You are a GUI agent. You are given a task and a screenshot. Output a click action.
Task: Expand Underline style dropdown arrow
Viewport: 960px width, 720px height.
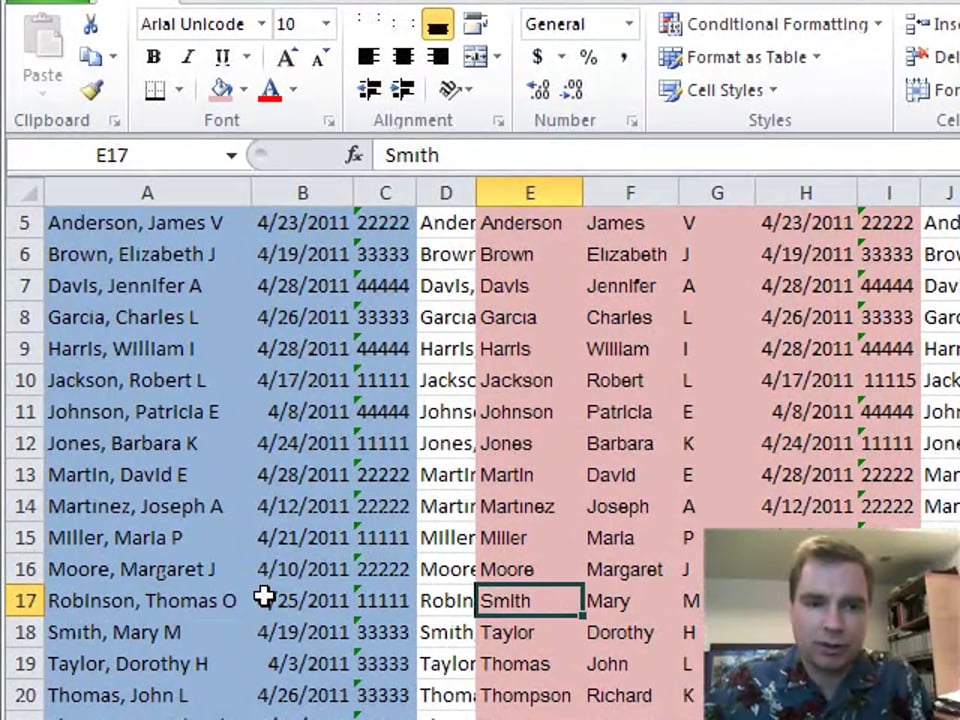[x=247, y=57]
